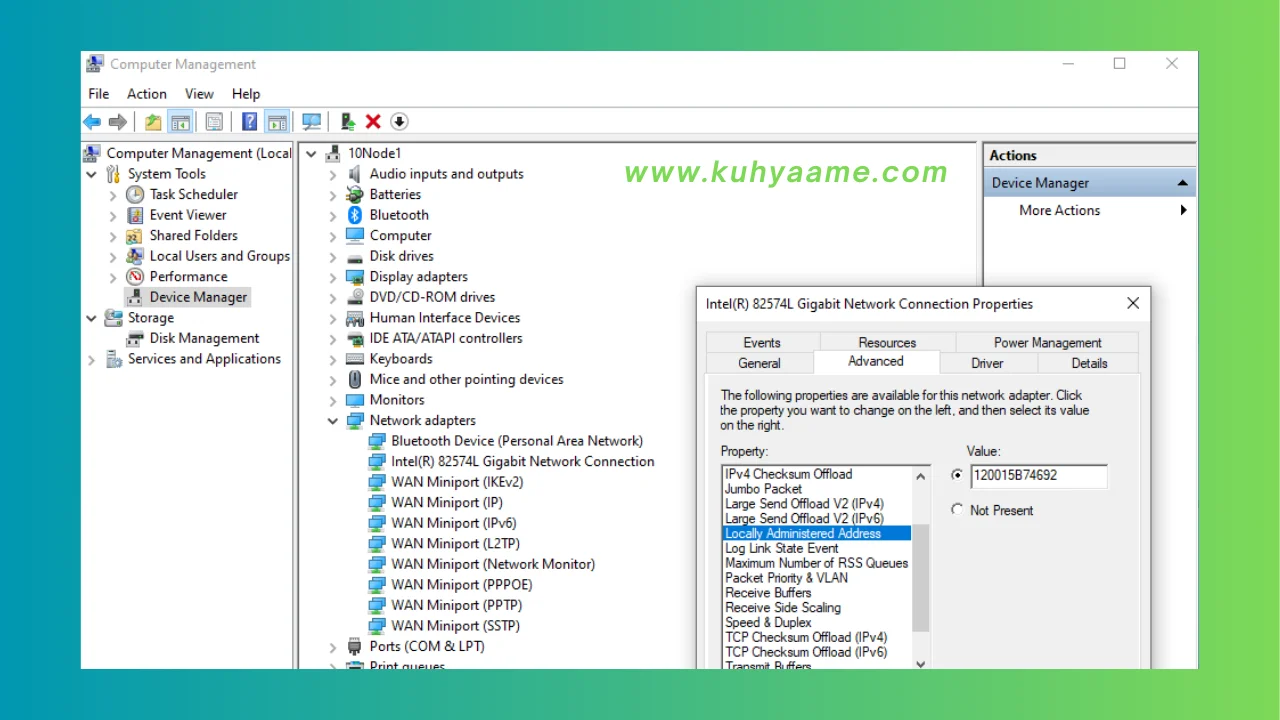The width and height of the screenshot is (1280, 720).
Task: Select Performance in console tree
Action: 189,277
